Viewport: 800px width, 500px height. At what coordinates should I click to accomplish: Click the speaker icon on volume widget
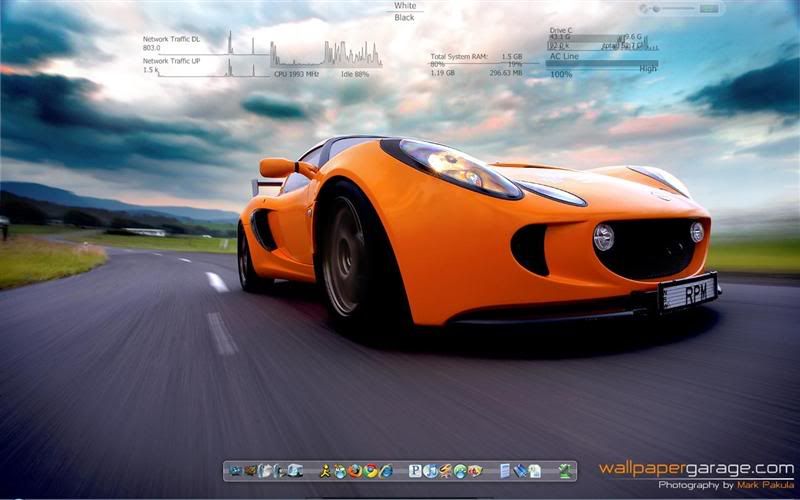(644, 9)
